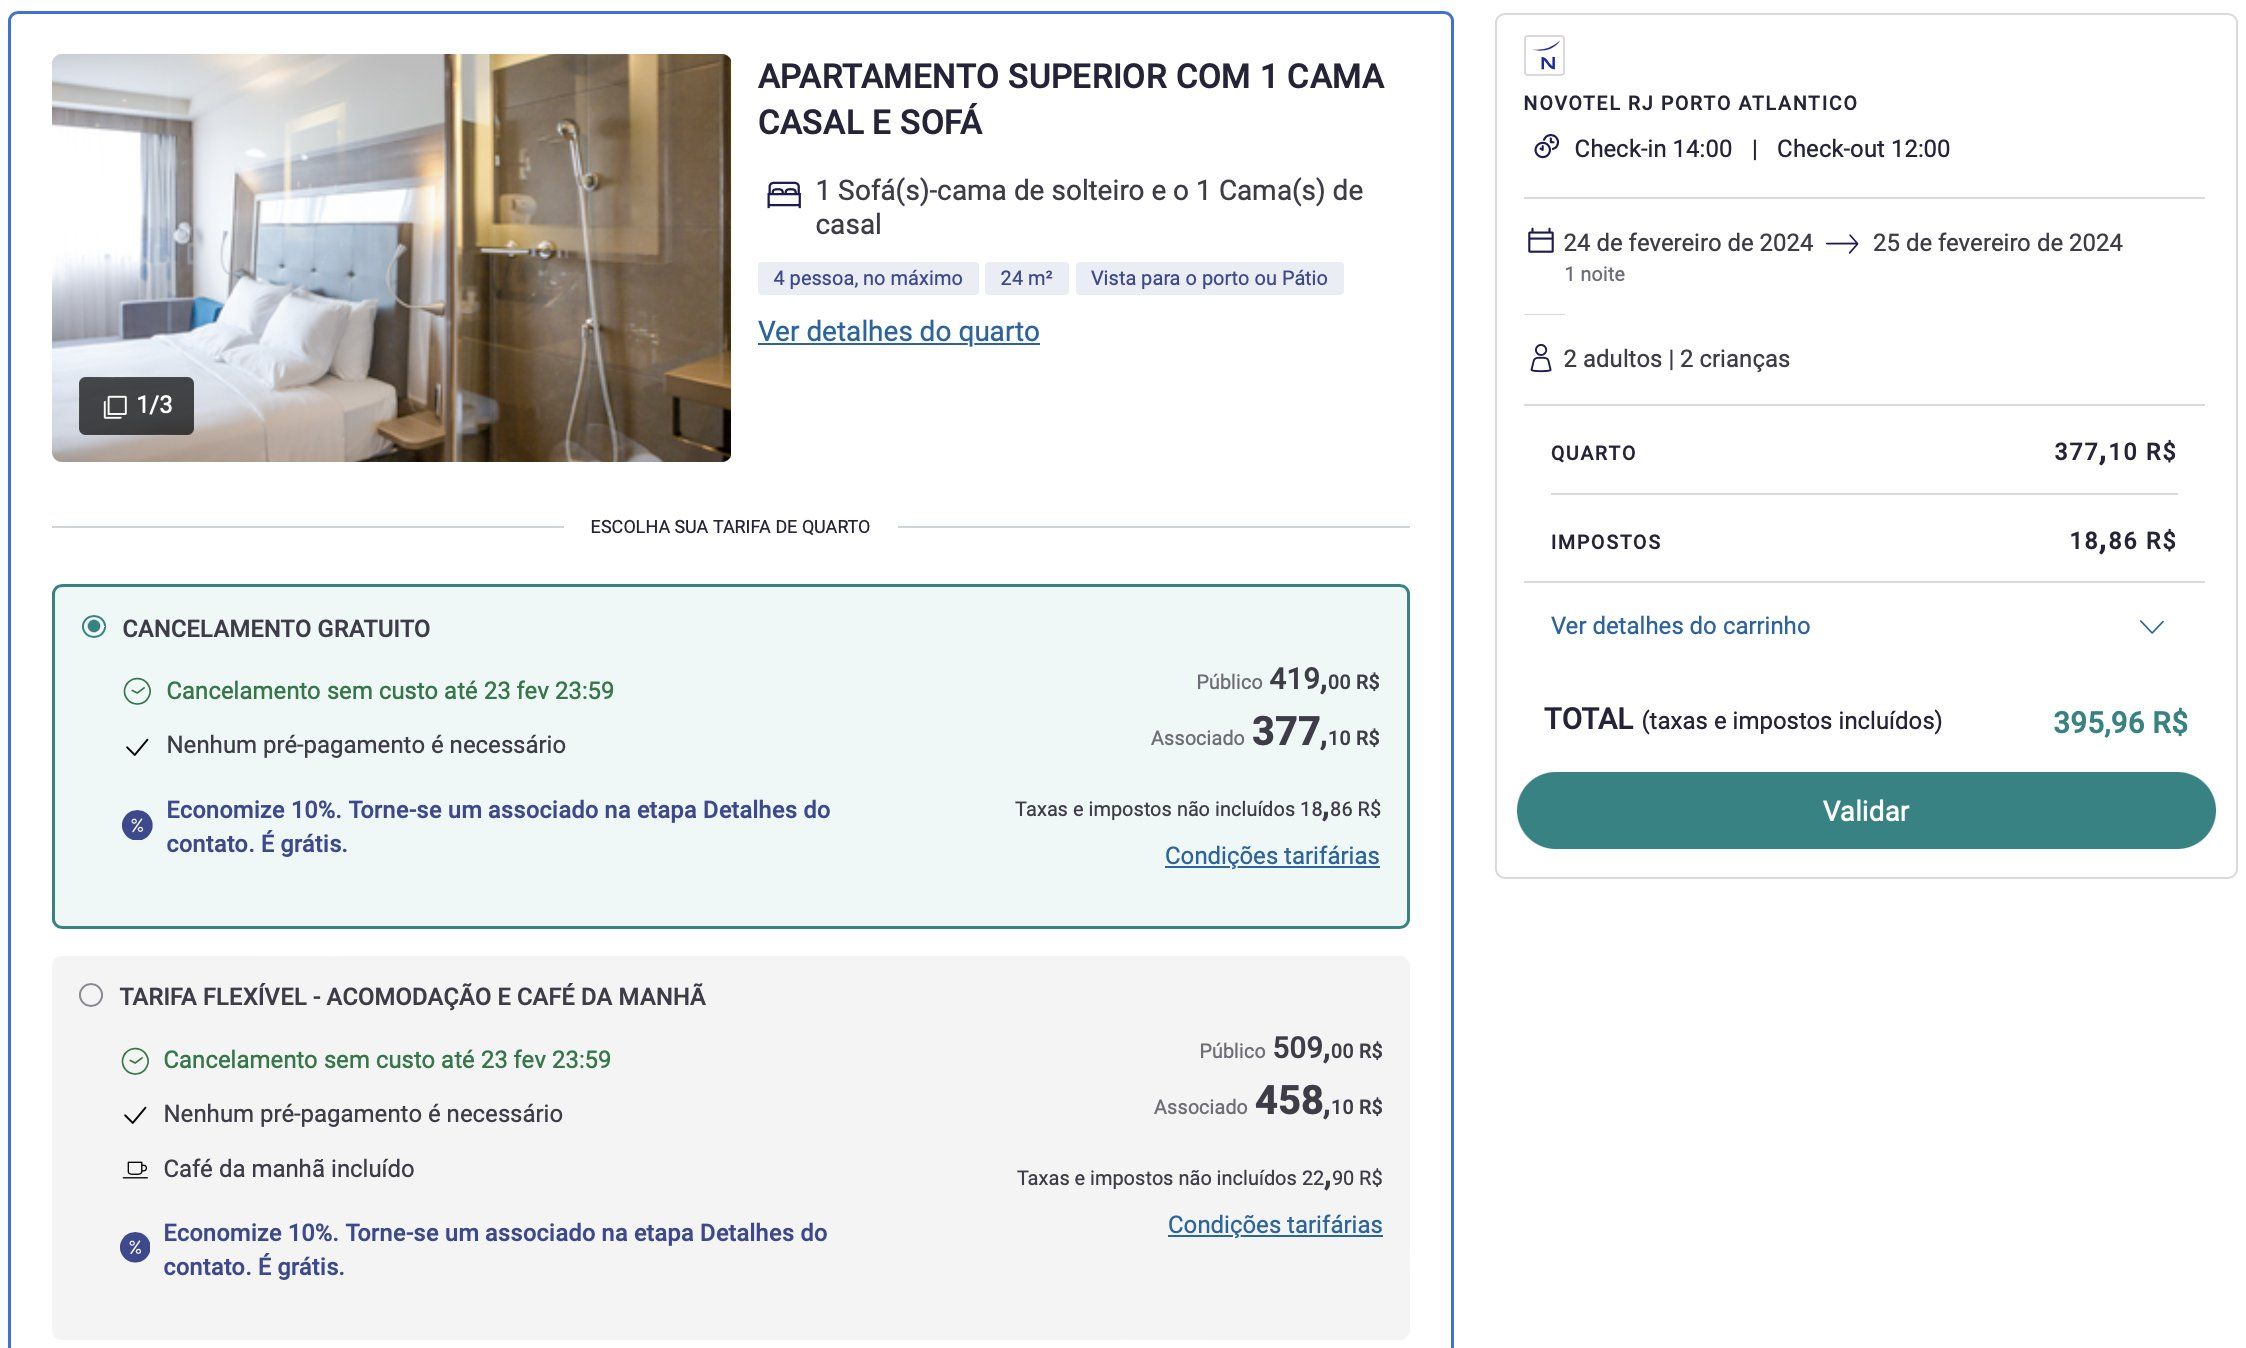This screenshot has width=2246, height=1348.
Task: Click the guest person icon
Action: pos(1540,358)
